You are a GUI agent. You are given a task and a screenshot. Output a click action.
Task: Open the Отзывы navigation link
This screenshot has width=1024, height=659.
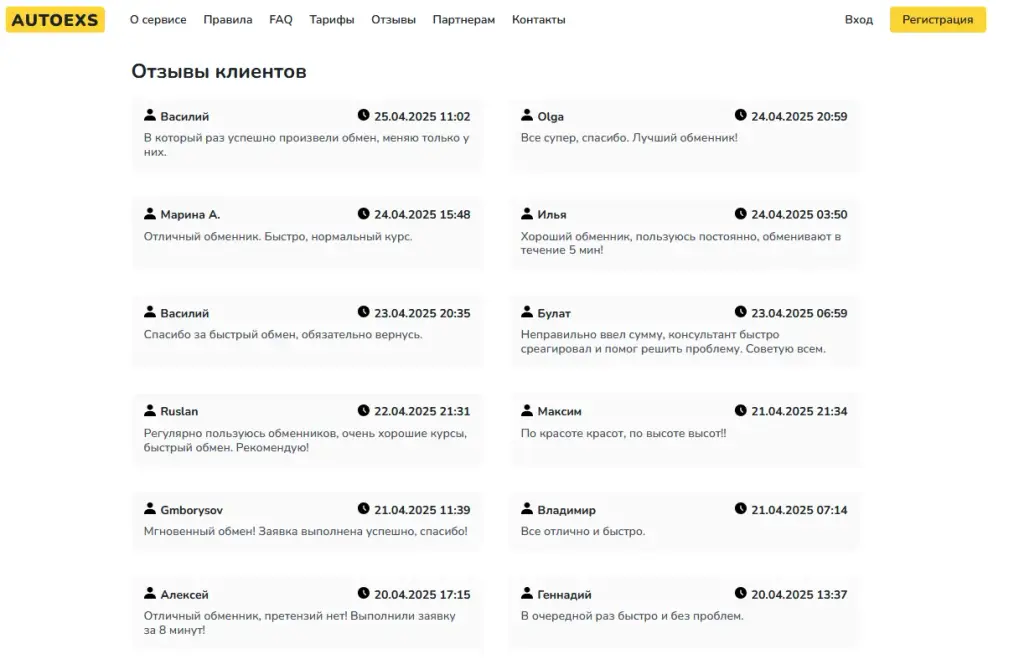[393, 20]
